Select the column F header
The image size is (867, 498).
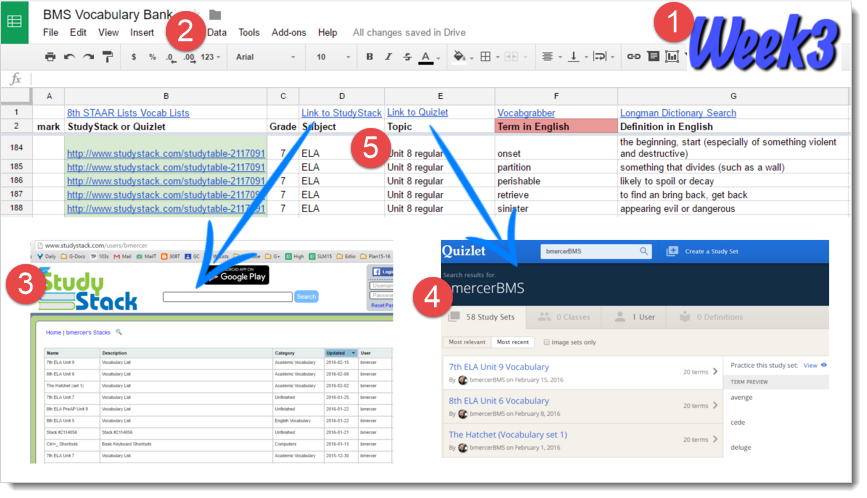coord(556,96)
